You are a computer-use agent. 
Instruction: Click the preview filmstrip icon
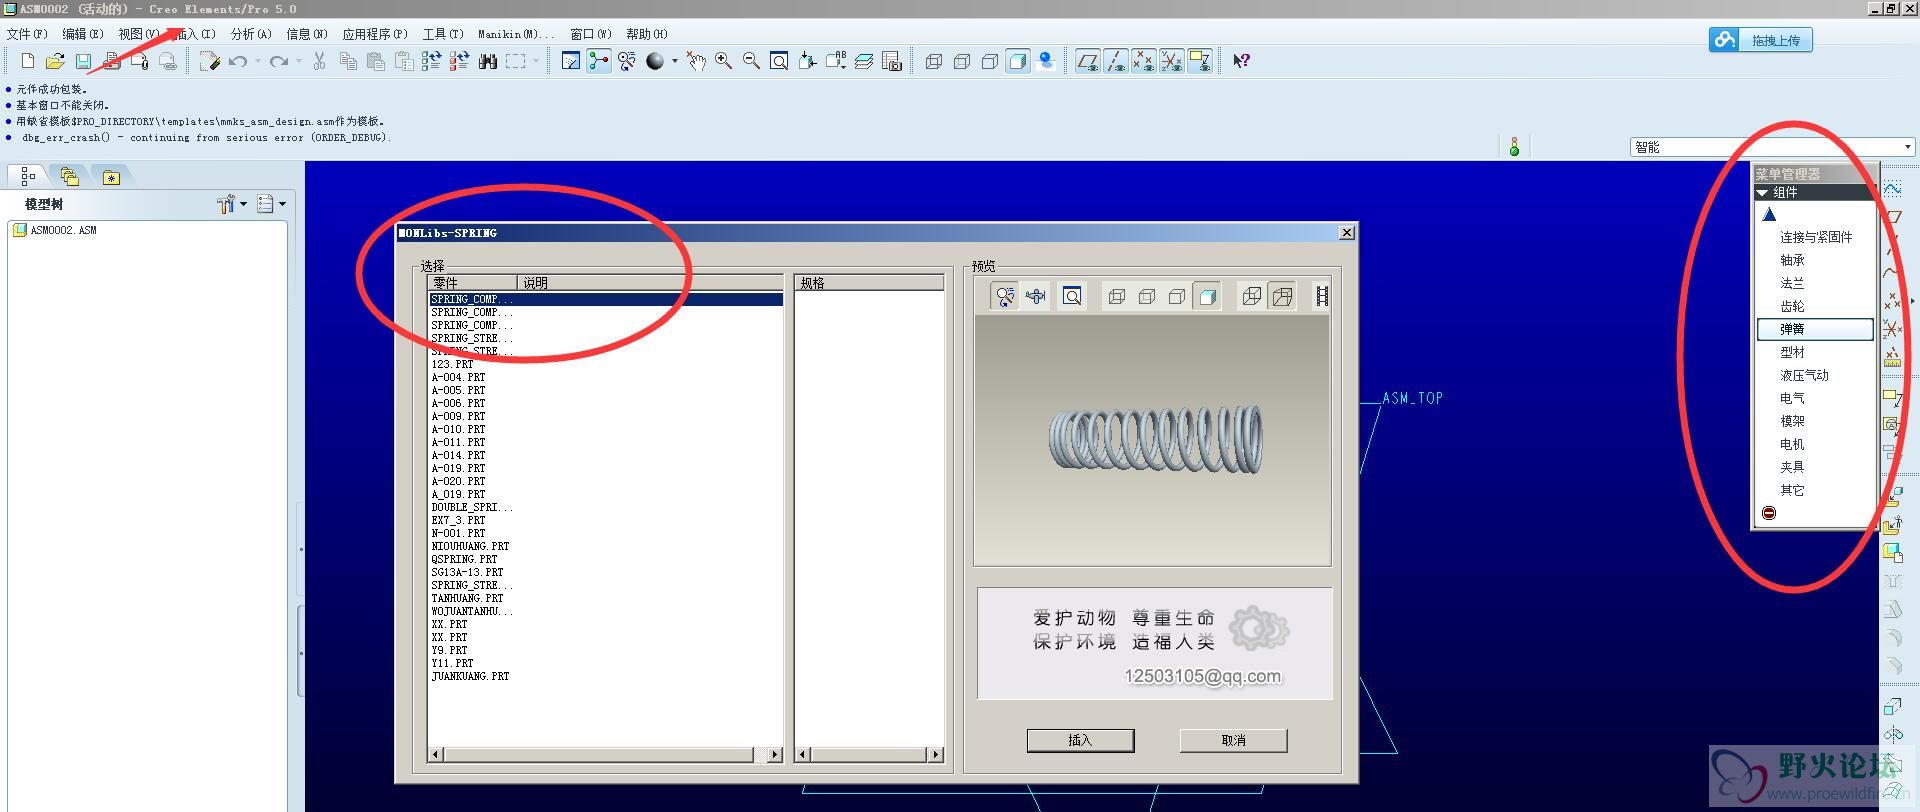click(1322, 296)
